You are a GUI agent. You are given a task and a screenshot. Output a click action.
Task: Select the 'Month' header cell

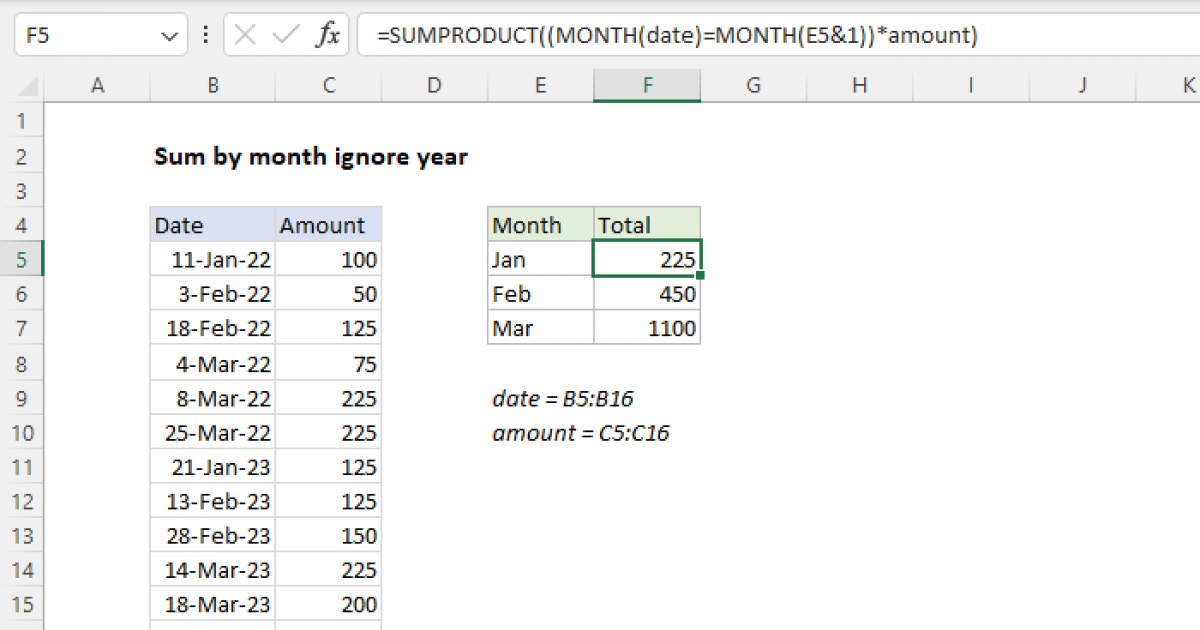[x=527, y=224]
